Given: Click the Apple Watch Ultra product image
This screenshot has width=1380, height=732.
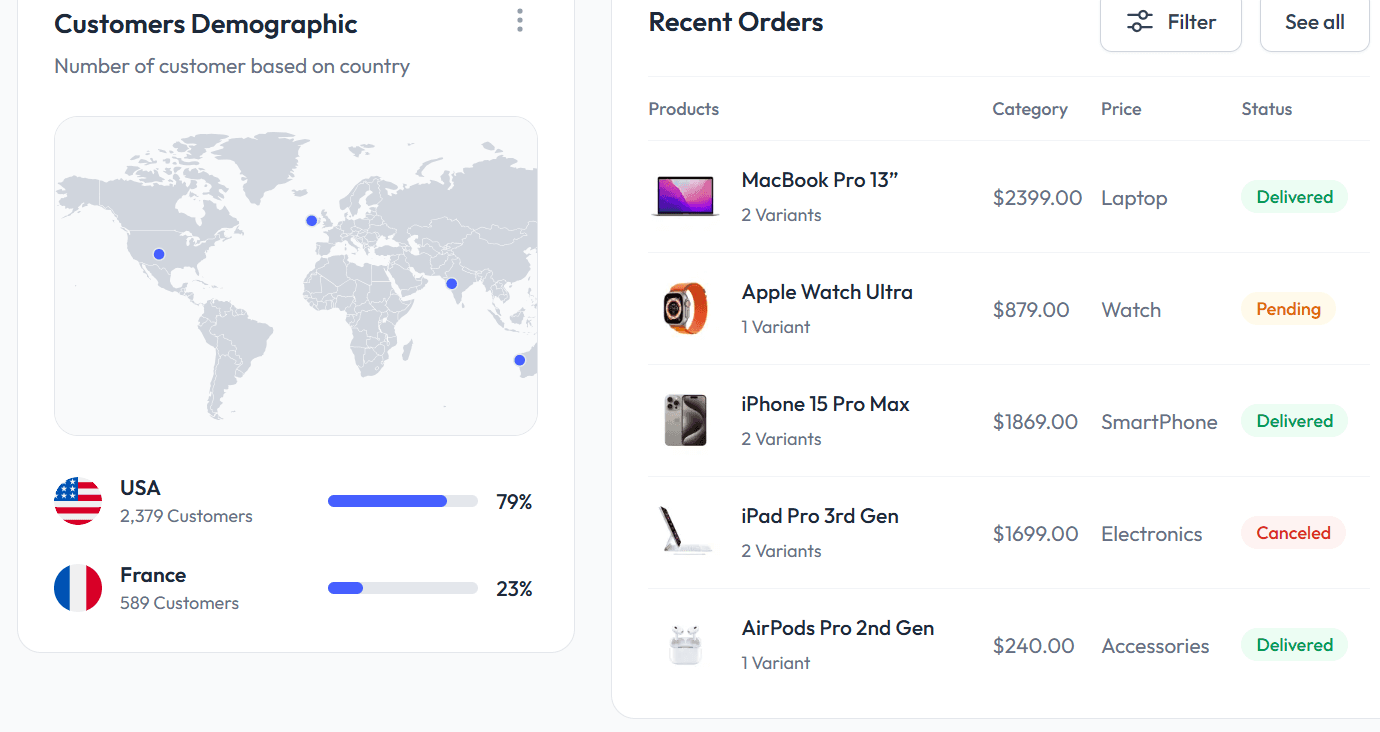Looking at the screenshot, I should [685, 308].
